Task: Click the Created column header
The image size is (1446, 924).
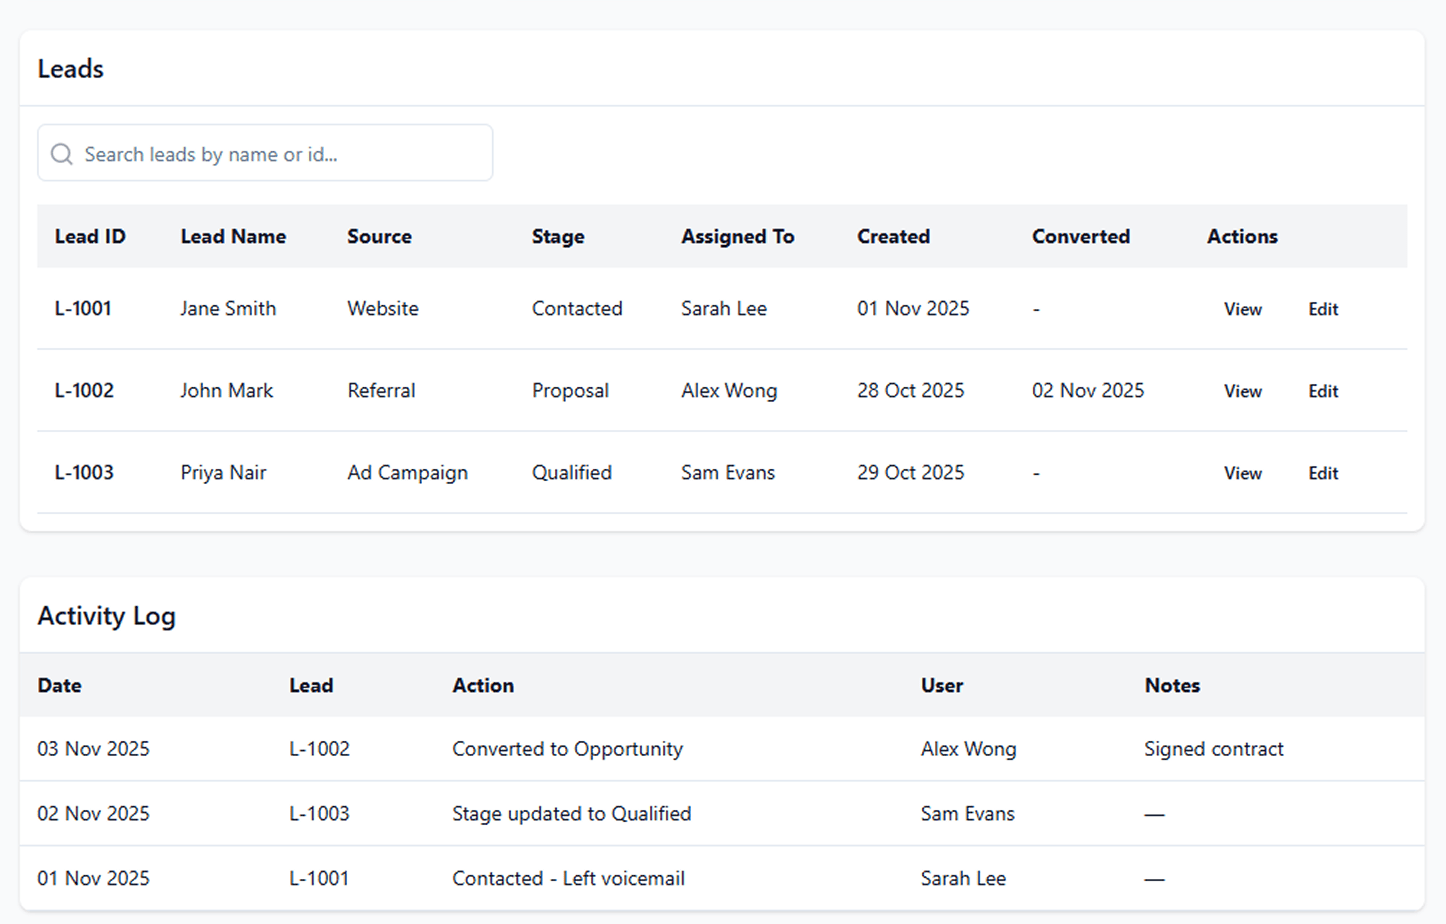Action: pyautogui.click(x=893, y=237)
